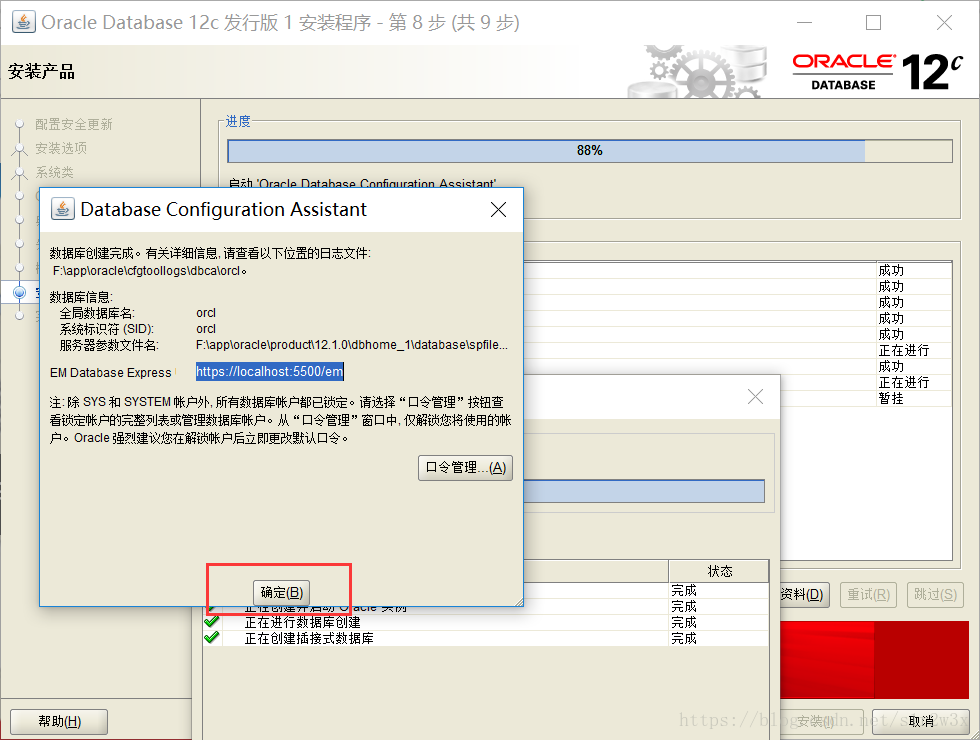This screenshot has width=980, height=740.
Task: Click the first 成功 status cell
Action: click(891, 271)
